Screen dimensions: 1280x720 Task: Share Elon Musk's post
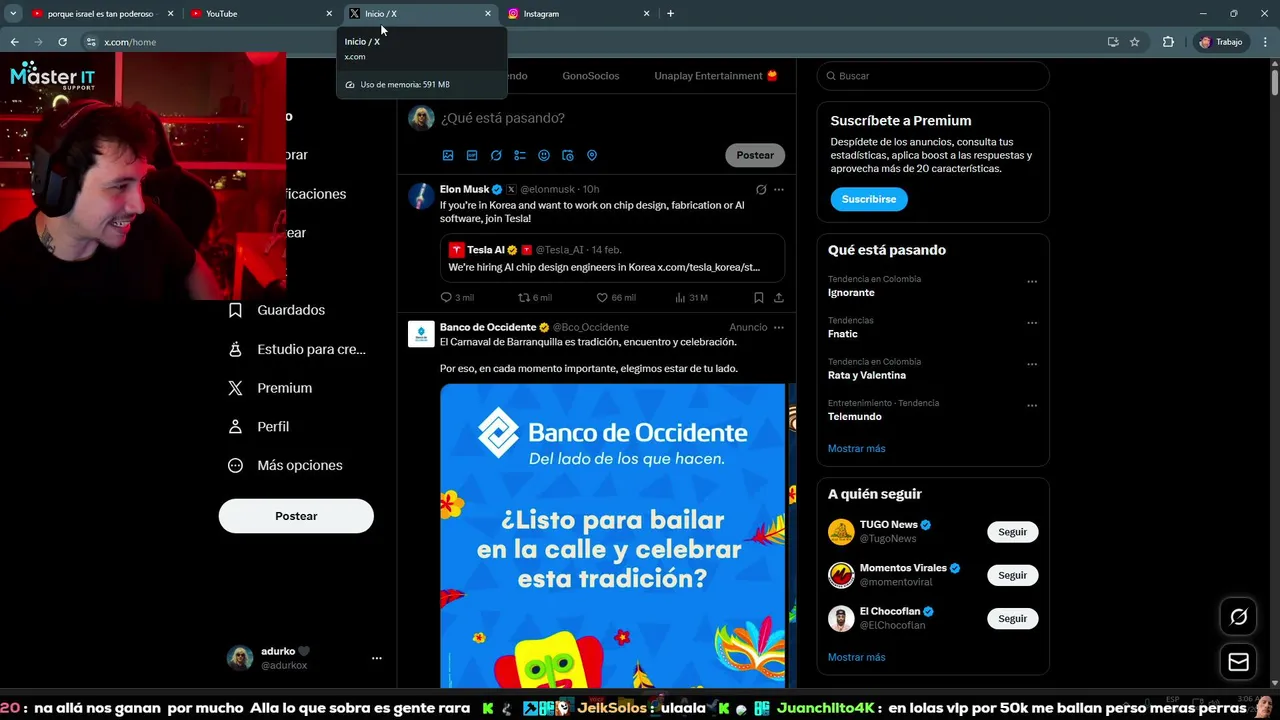(779, 298)
